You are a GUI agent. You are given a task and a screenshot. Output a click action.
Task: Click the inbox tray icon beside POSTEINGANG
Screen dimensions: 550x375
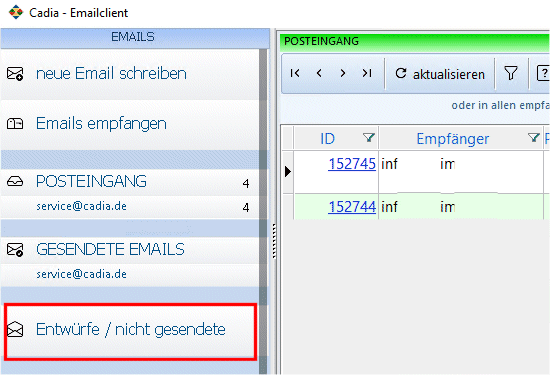[15, 181]
